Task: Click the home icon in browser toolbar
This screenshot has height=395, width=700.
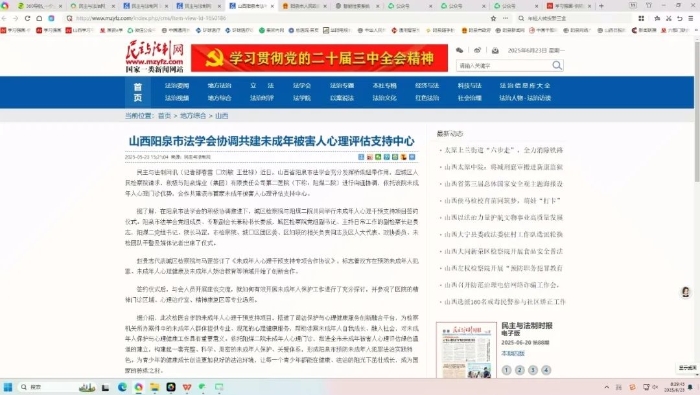Action: point(39,18)
